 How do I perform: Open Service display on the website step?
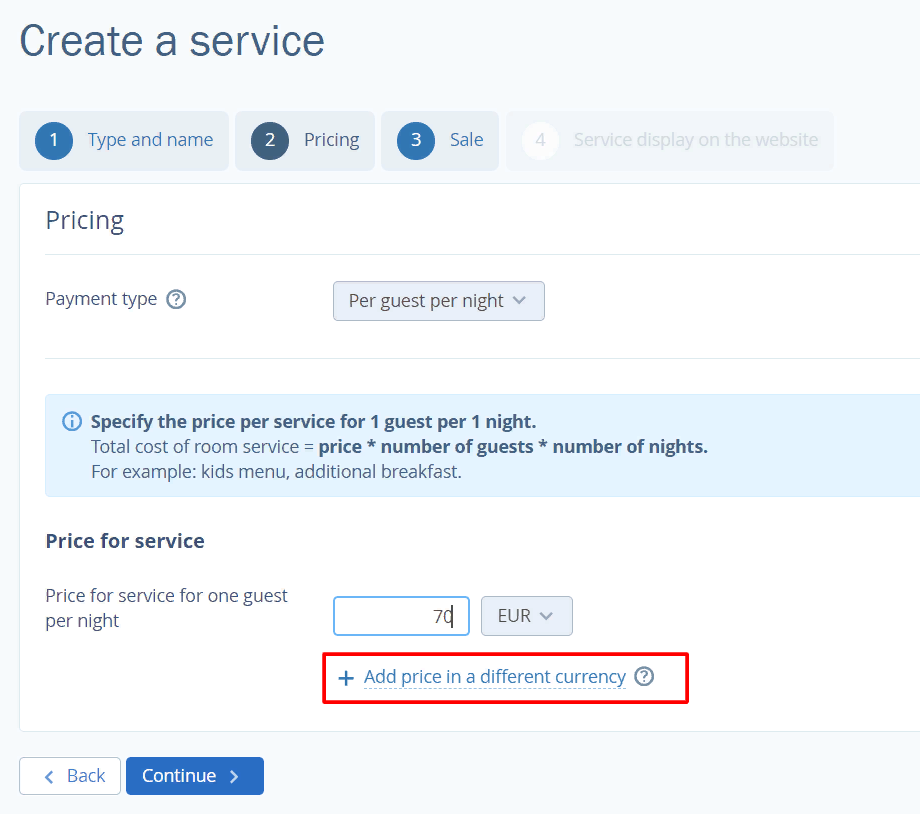point(669,141)
